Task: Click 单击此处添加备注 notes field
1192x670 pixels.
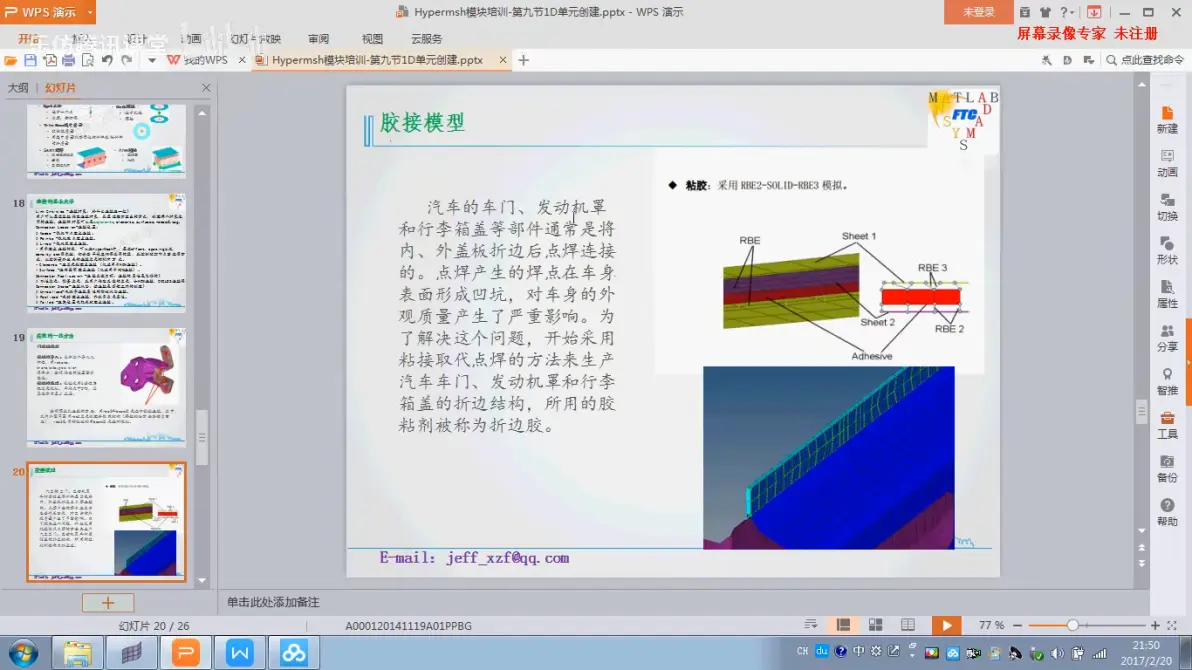Action: pos(273,602)
